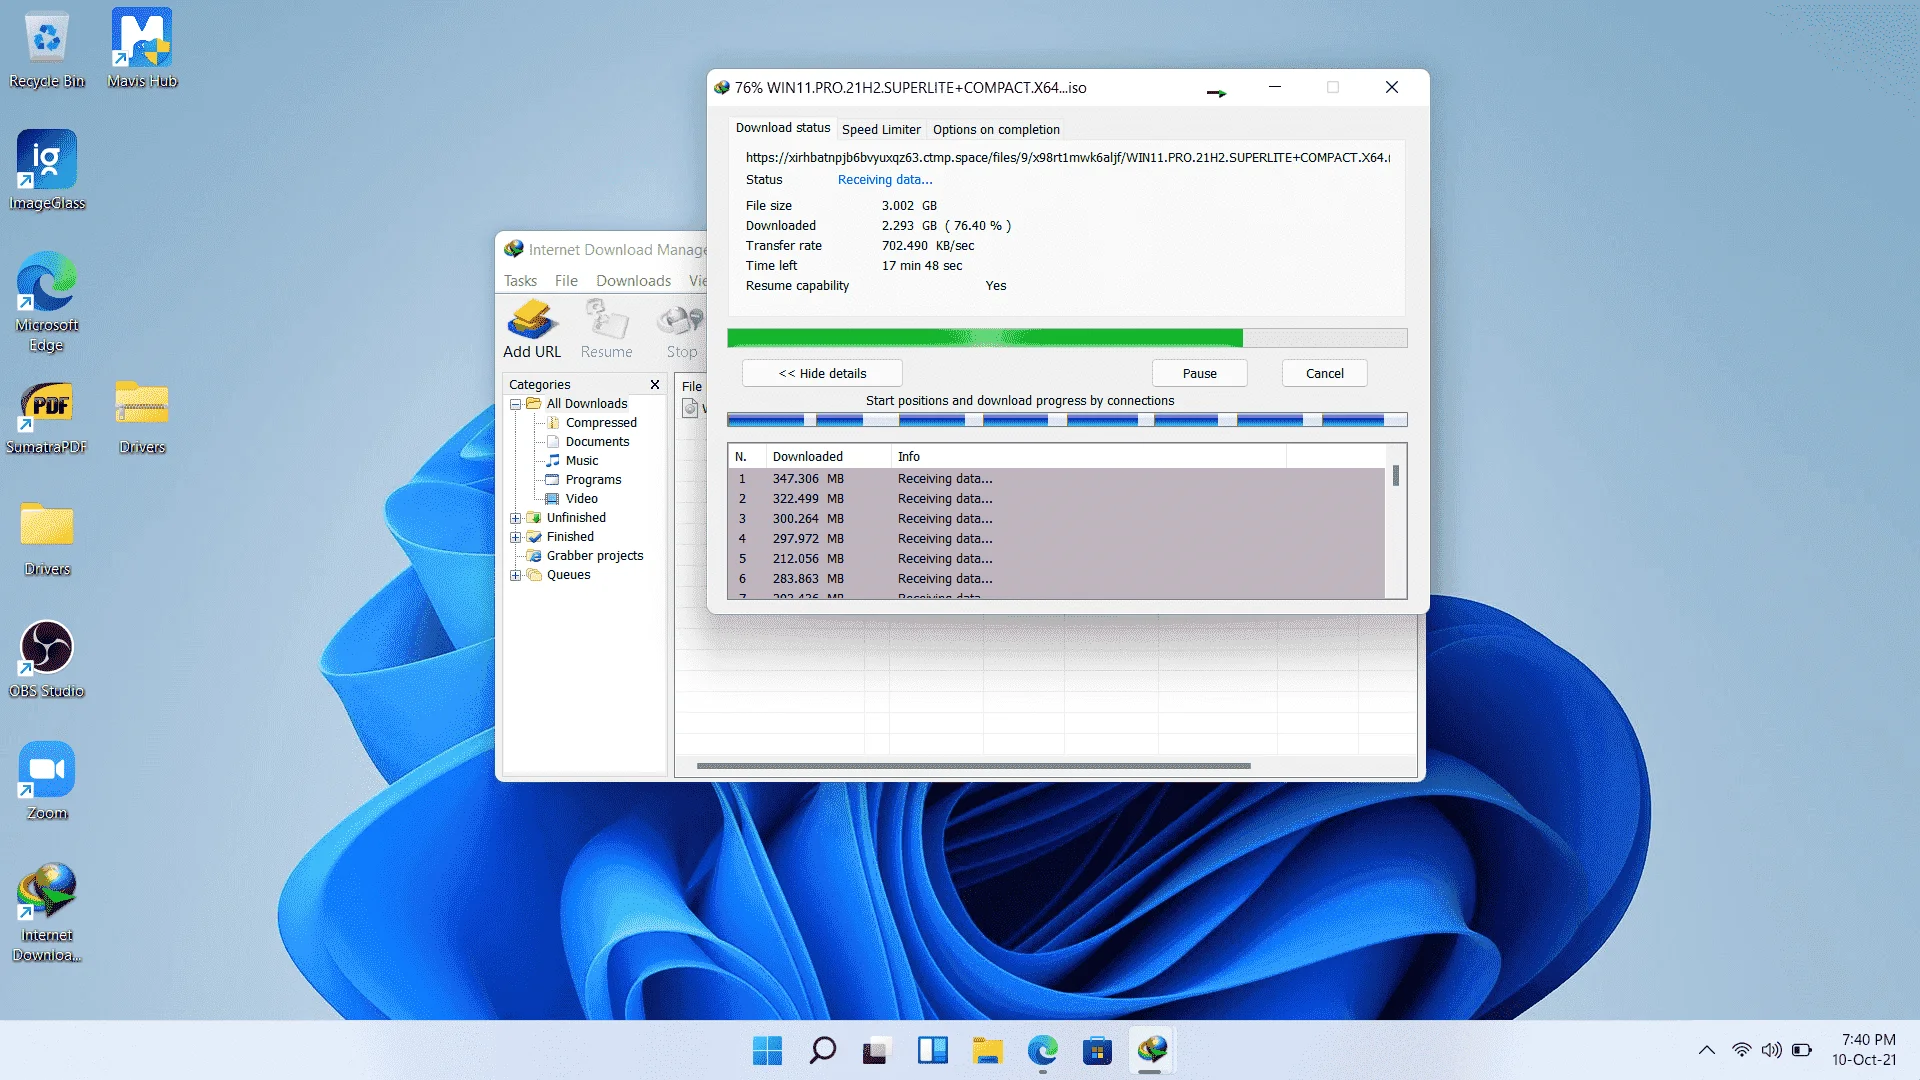Open Microsoft Store from taskbar

[1097, 1050]
